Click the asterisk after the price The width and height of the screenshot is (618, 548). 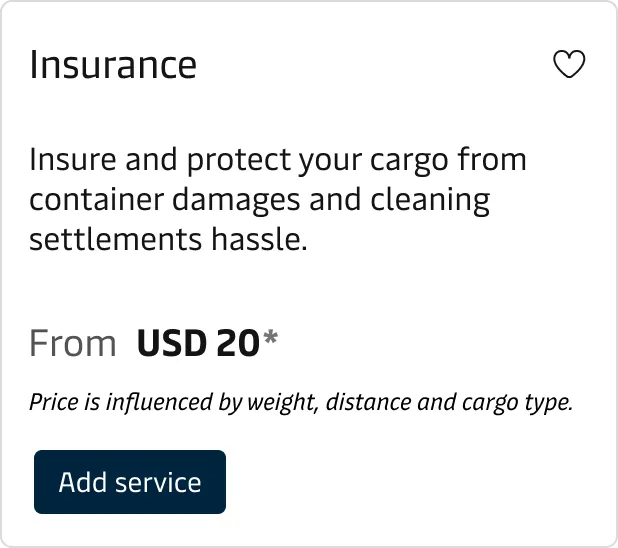tap(270, 341)
